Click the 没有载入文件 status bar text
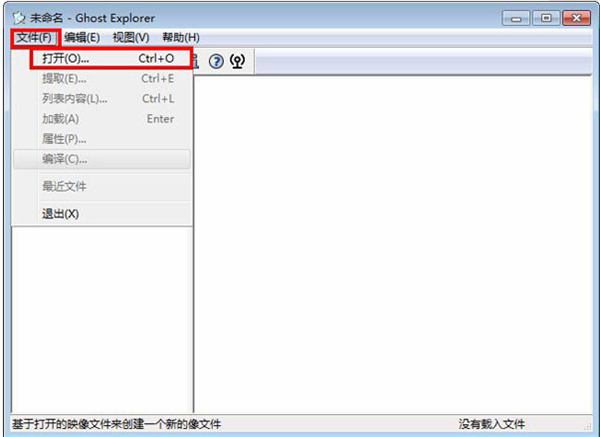 point(492,424)
